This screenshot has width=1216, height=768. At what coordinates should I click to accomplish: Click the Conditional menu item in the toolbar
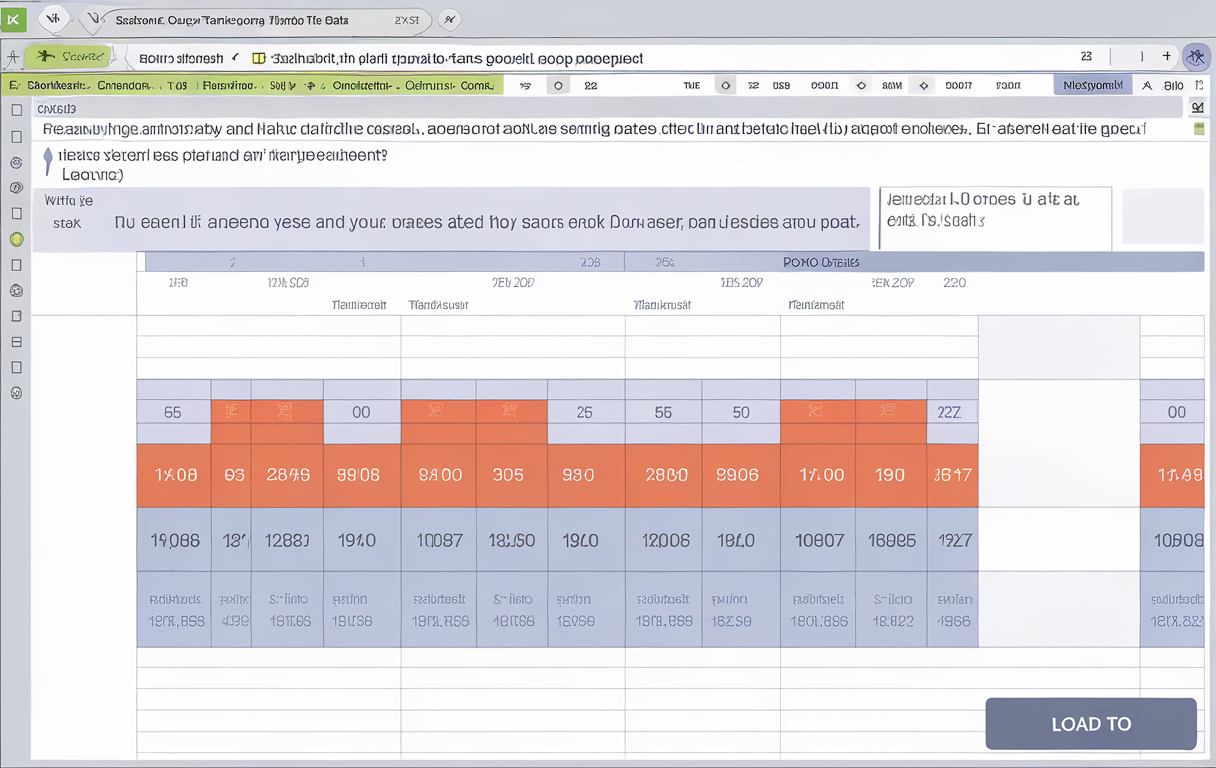[x=365, y=85]
